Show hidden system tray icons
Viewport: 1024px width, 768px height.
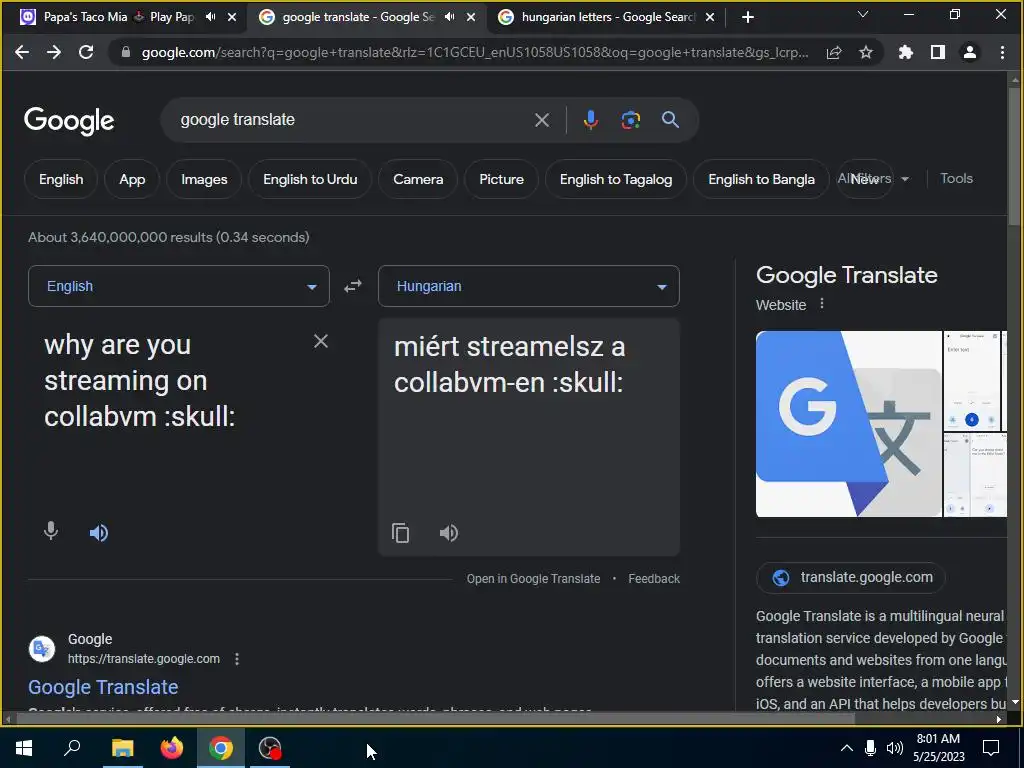click(846, 748)
